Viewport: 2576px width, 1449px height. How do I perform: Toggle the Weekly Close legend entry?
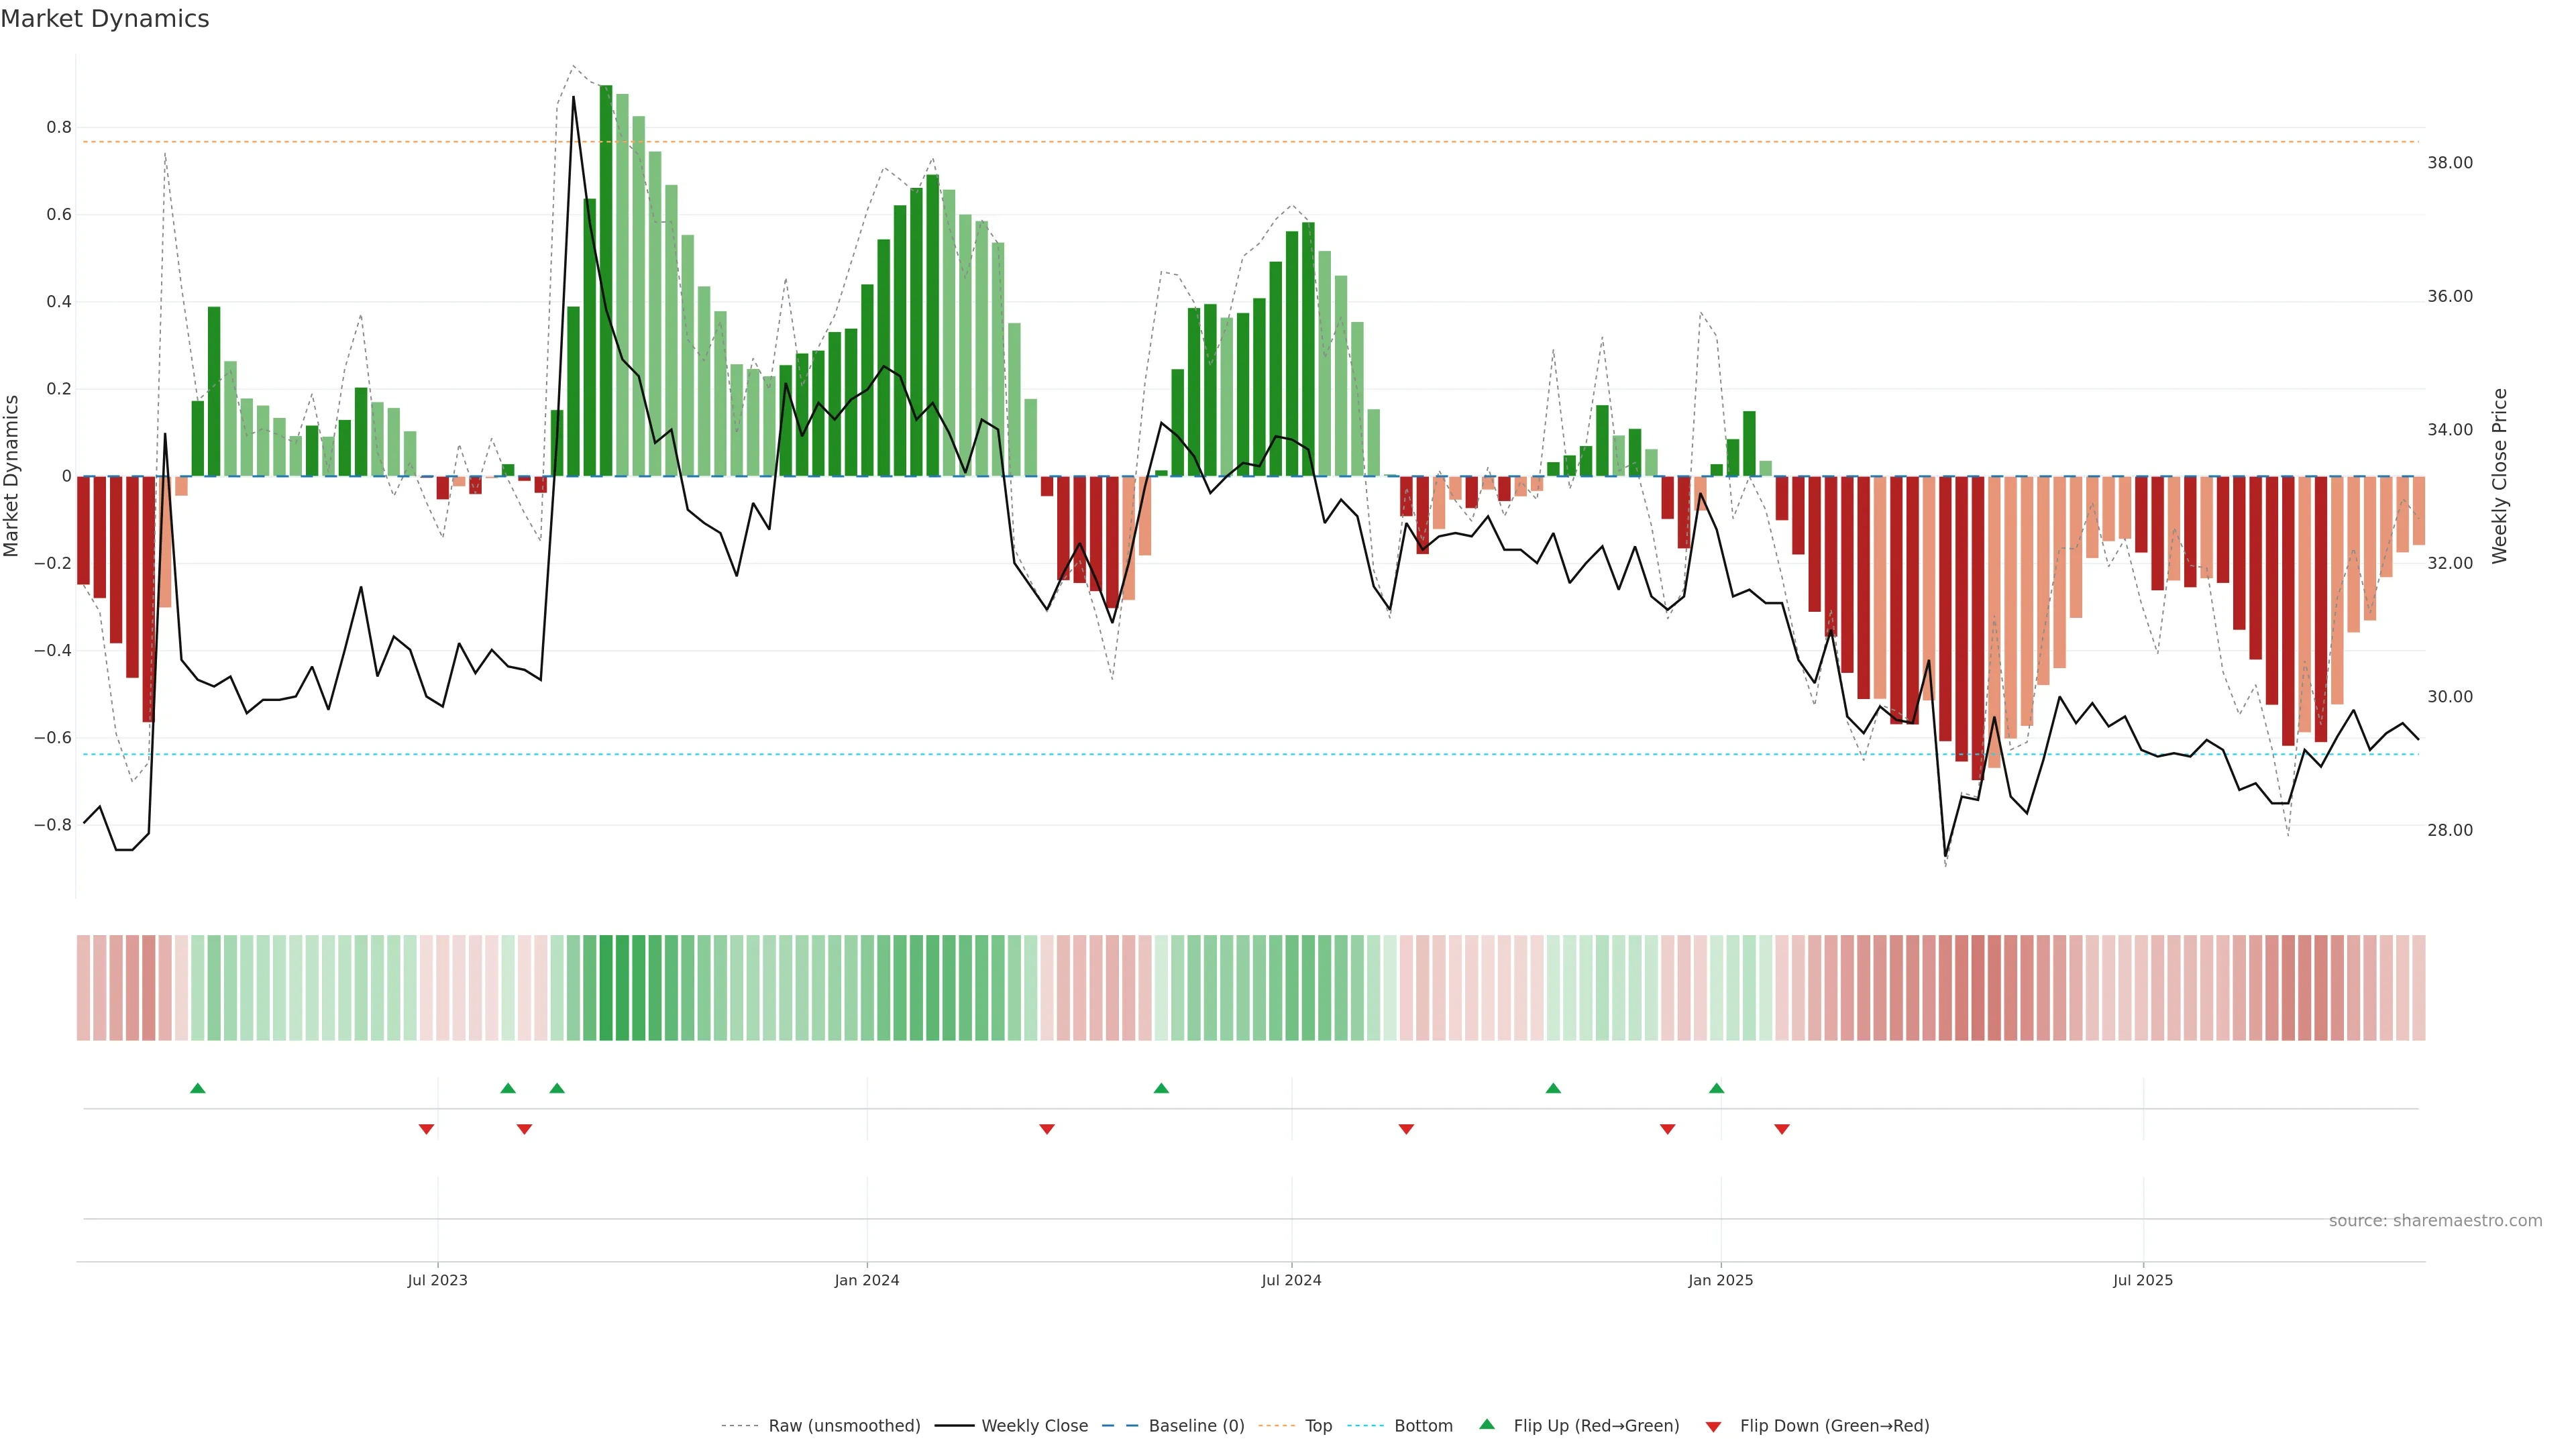(1034, 1426)
